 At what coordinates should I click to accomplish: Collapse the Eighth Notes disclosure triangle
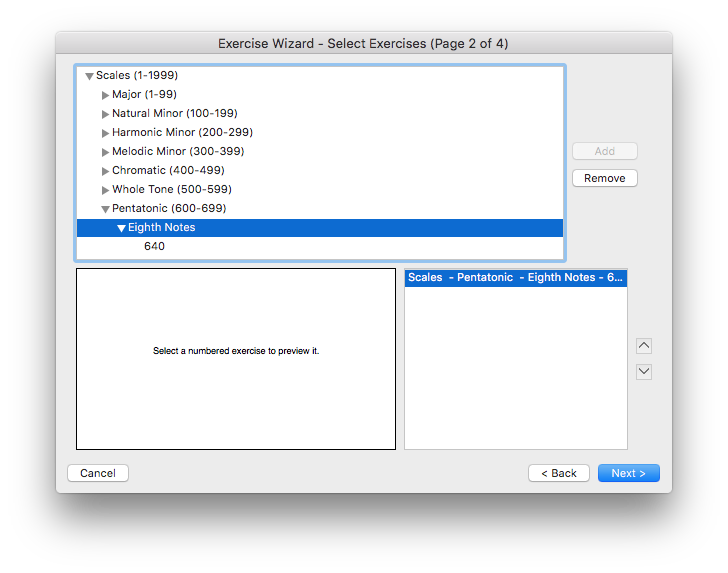(x=121, y=228)
